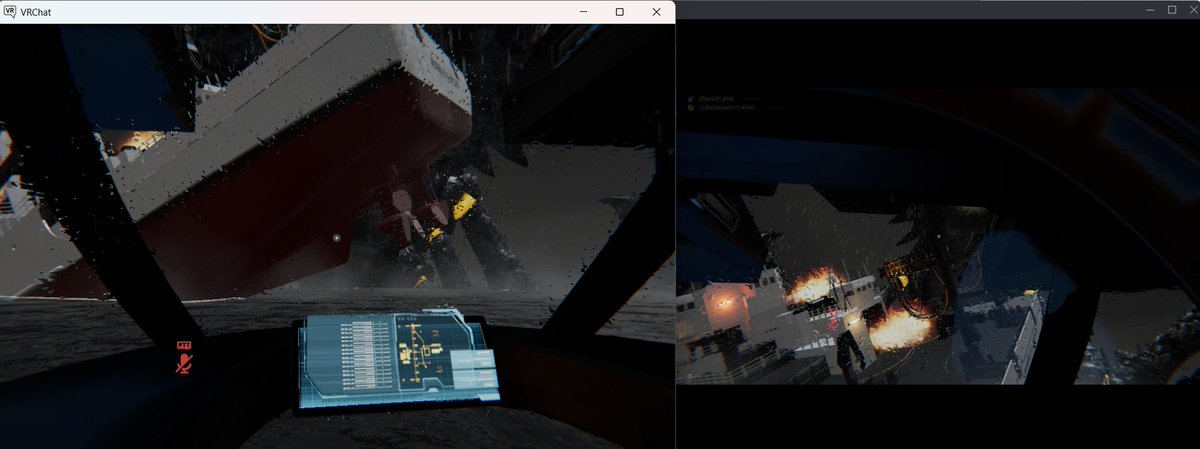This screenshot has height=449, width=1200.
Task: Maximize the VRChat window
Action: [x=620, y=12]
